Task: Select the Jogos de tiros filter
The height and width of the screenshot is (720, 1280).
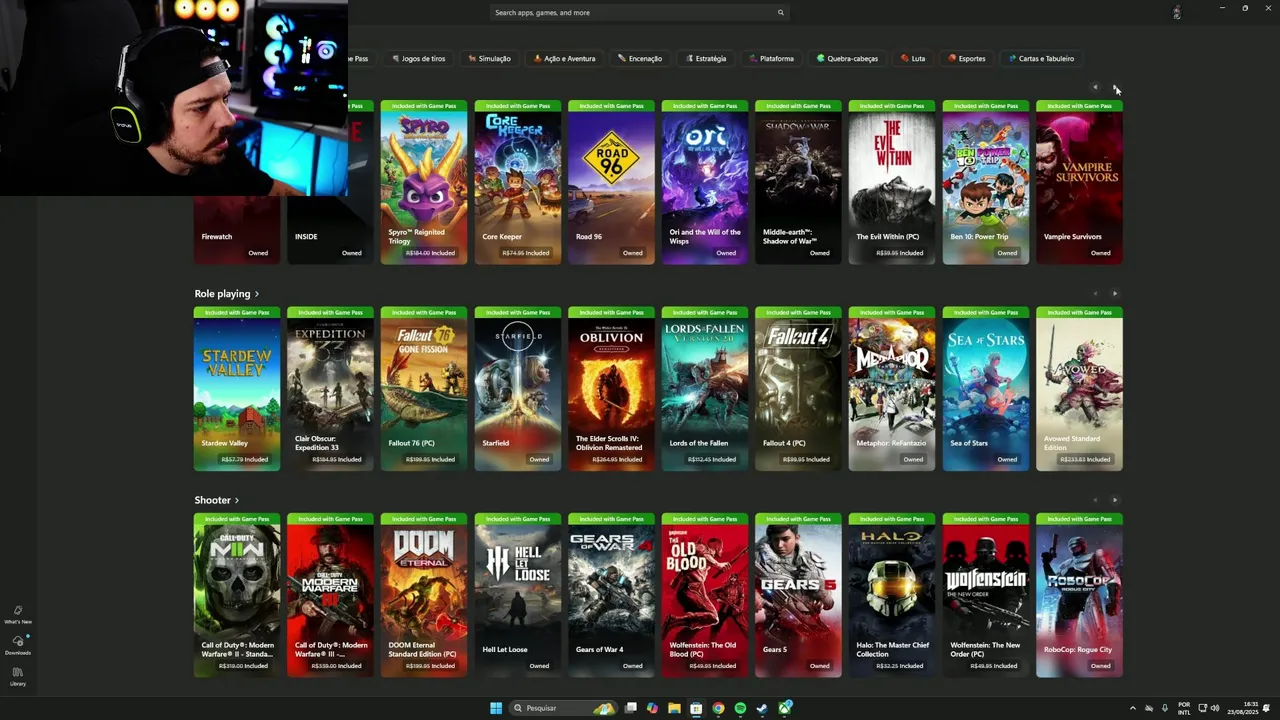Action: pos(418,58)
